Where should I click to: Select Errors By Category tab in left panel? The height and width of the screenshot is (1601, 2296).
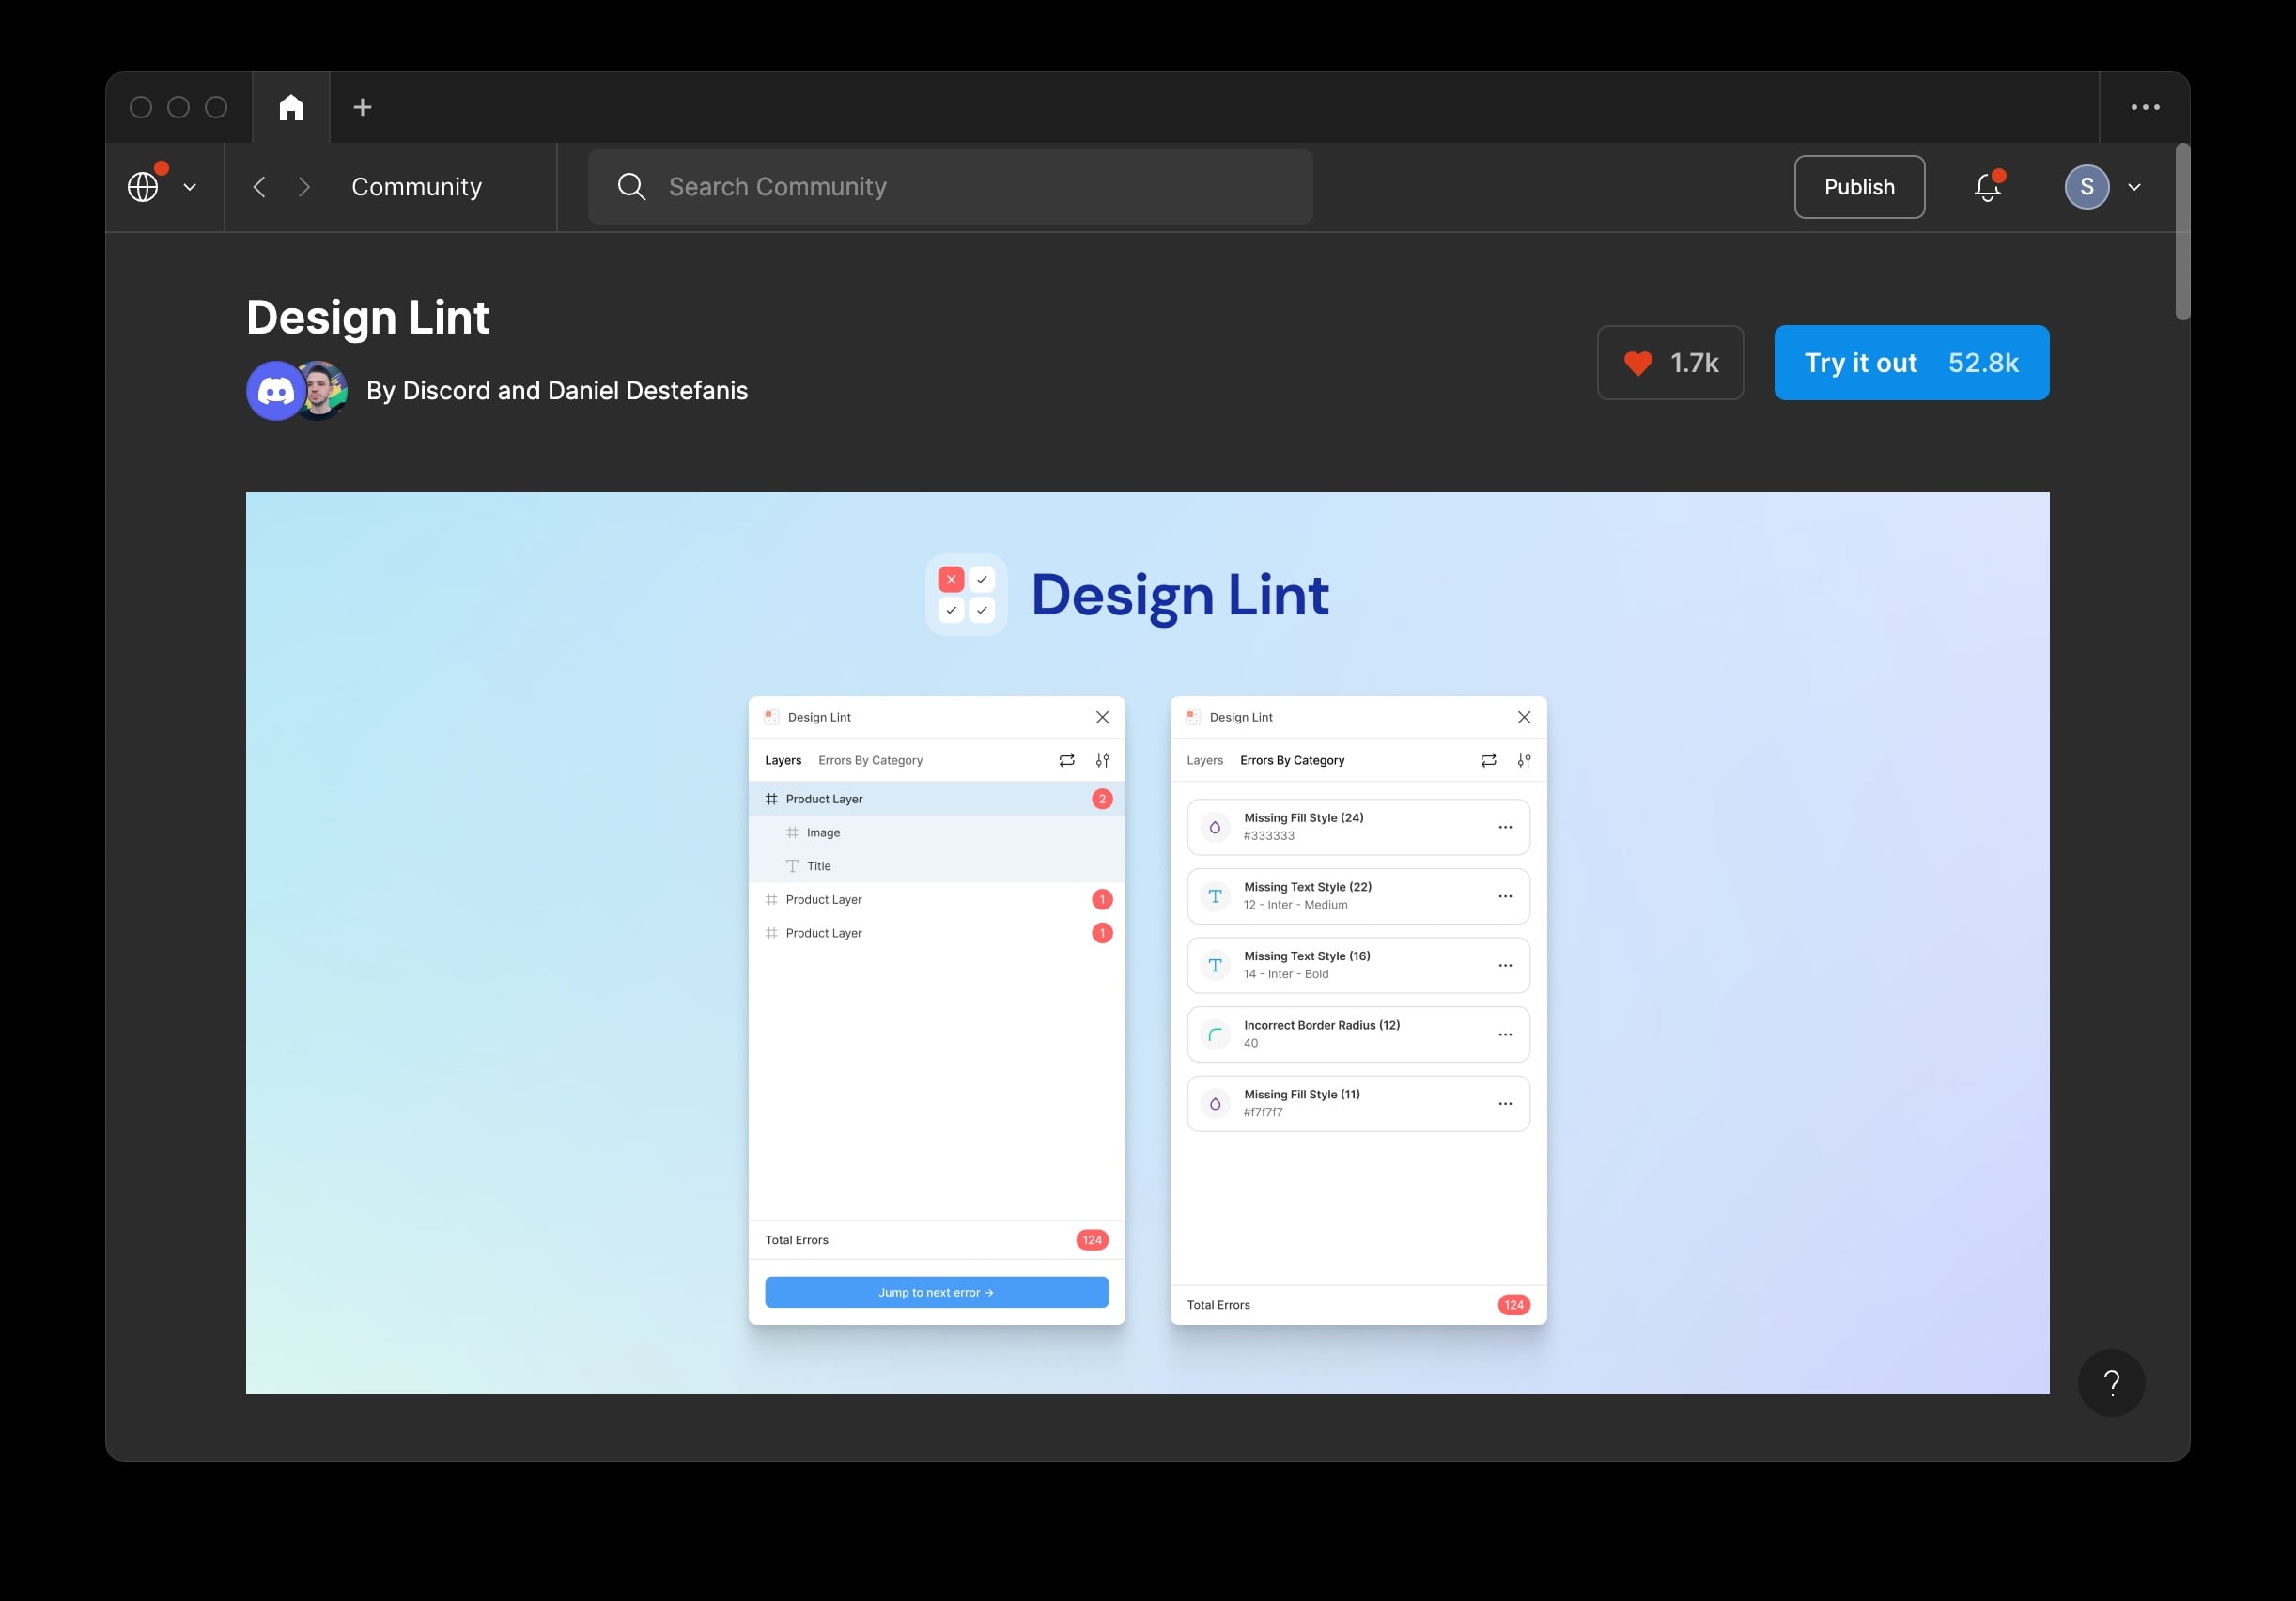(870, 760)
